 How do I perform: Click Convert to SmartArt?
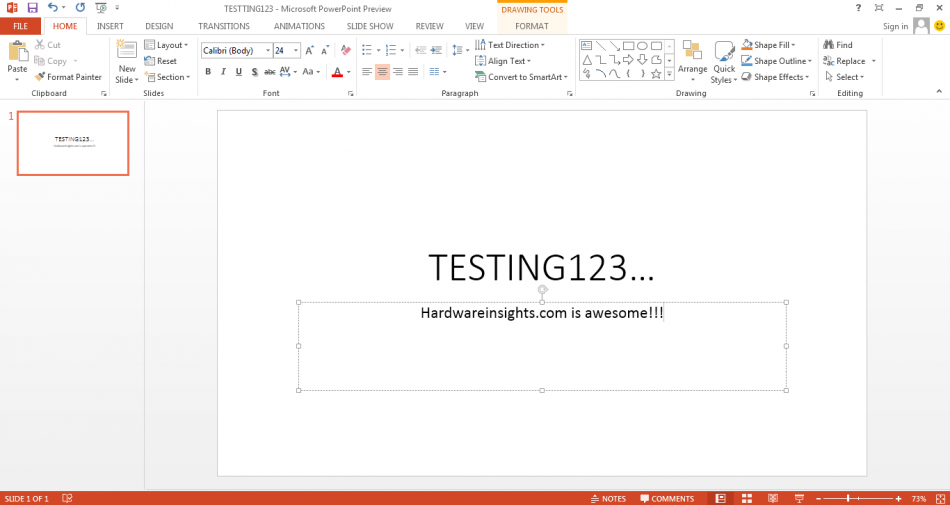click(521, 77)
